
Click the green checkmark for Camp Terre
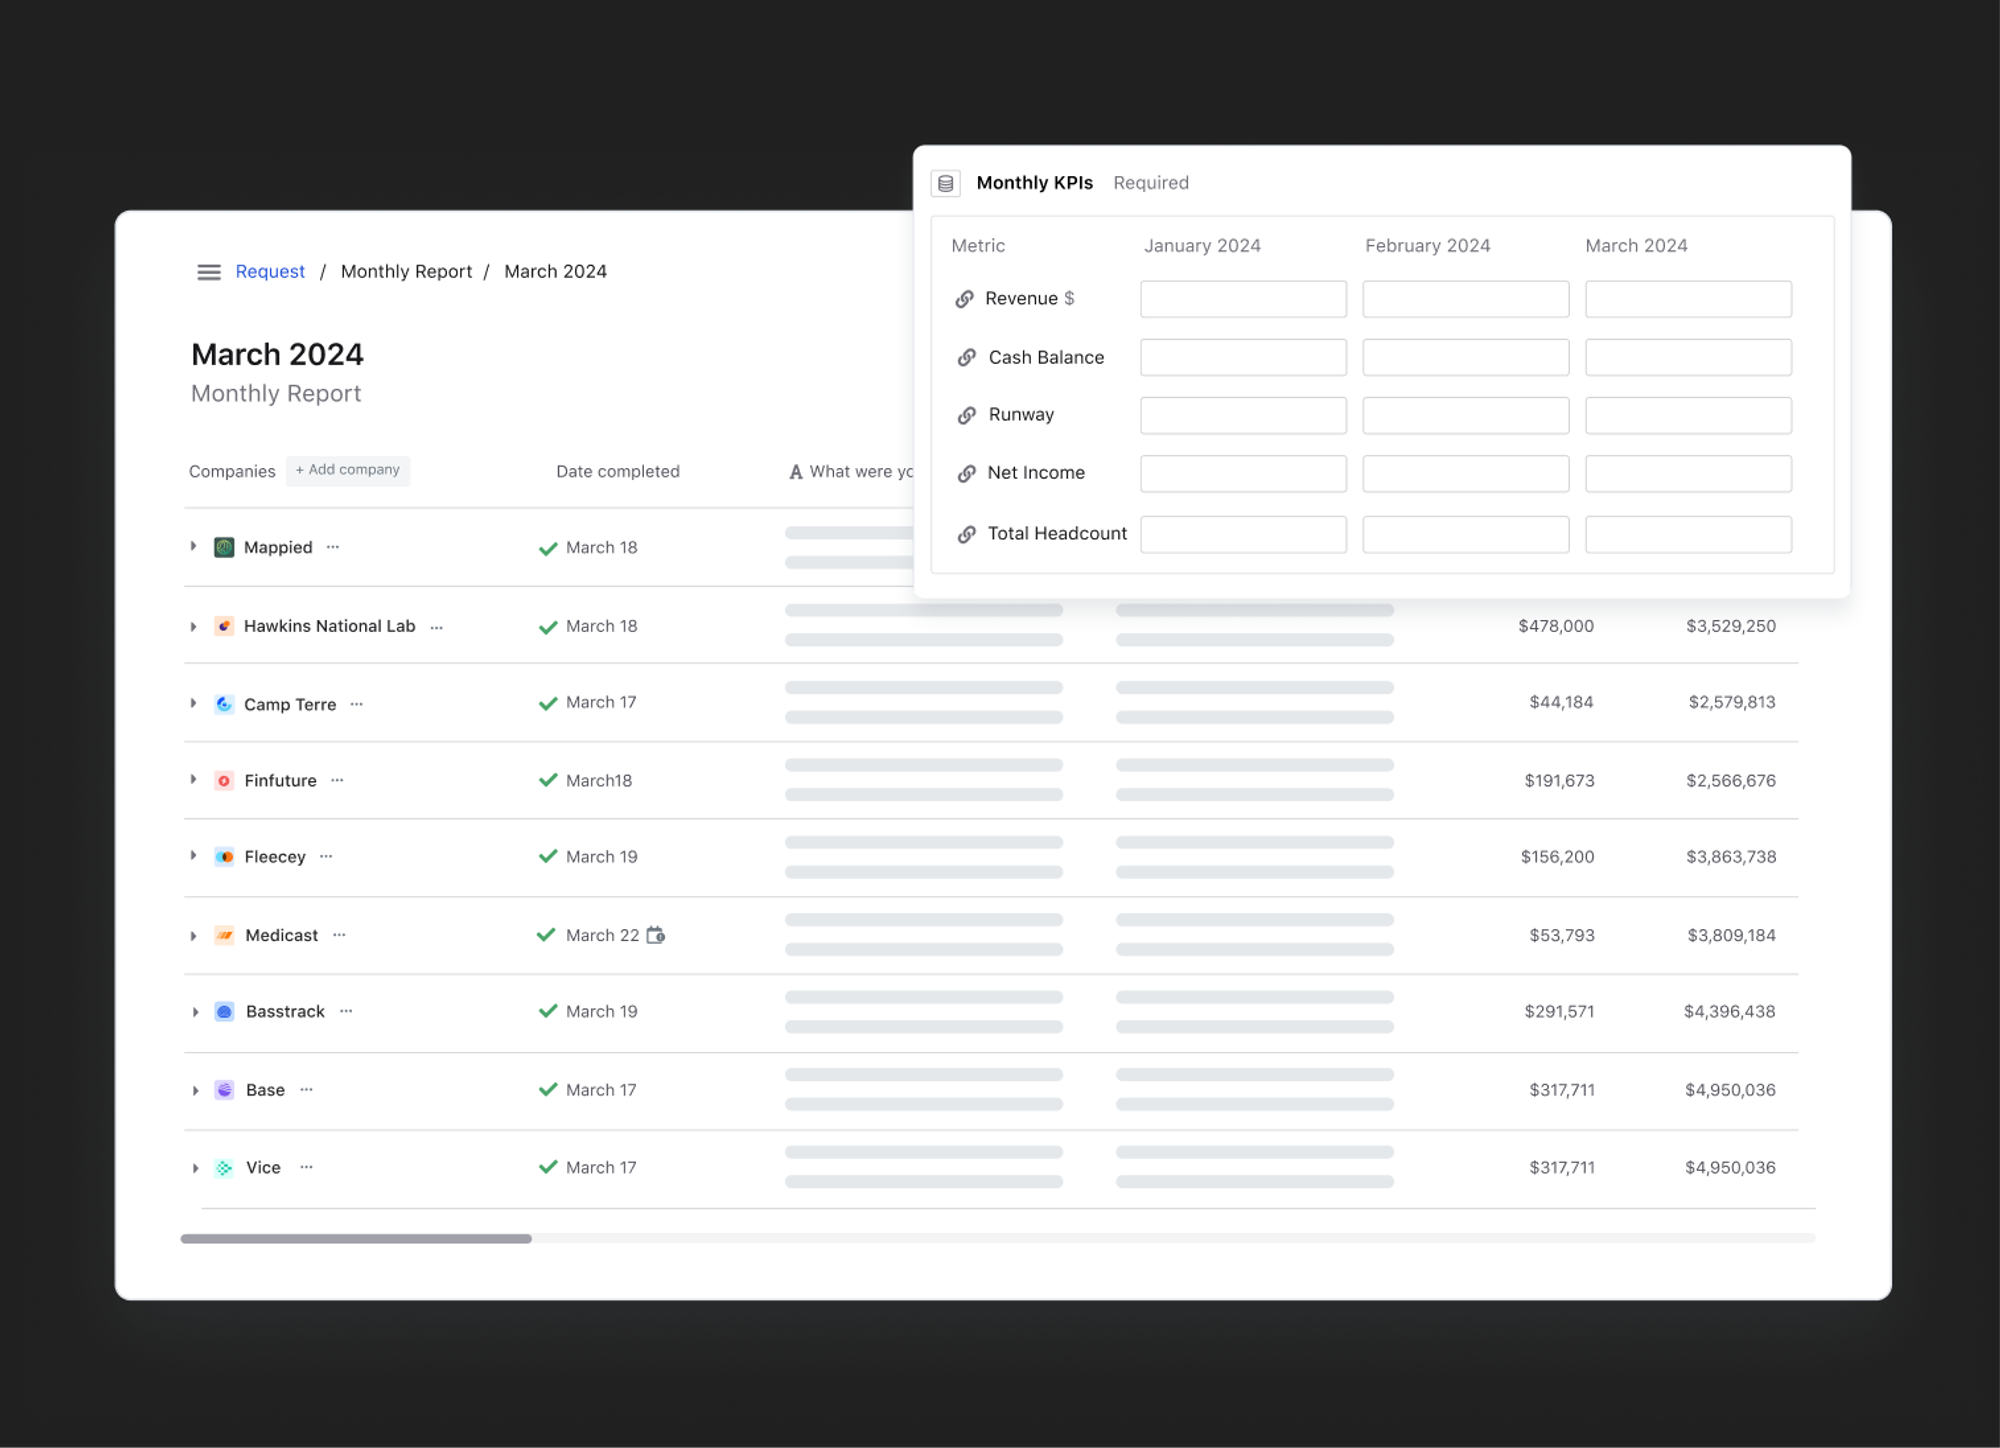point(548,703)
